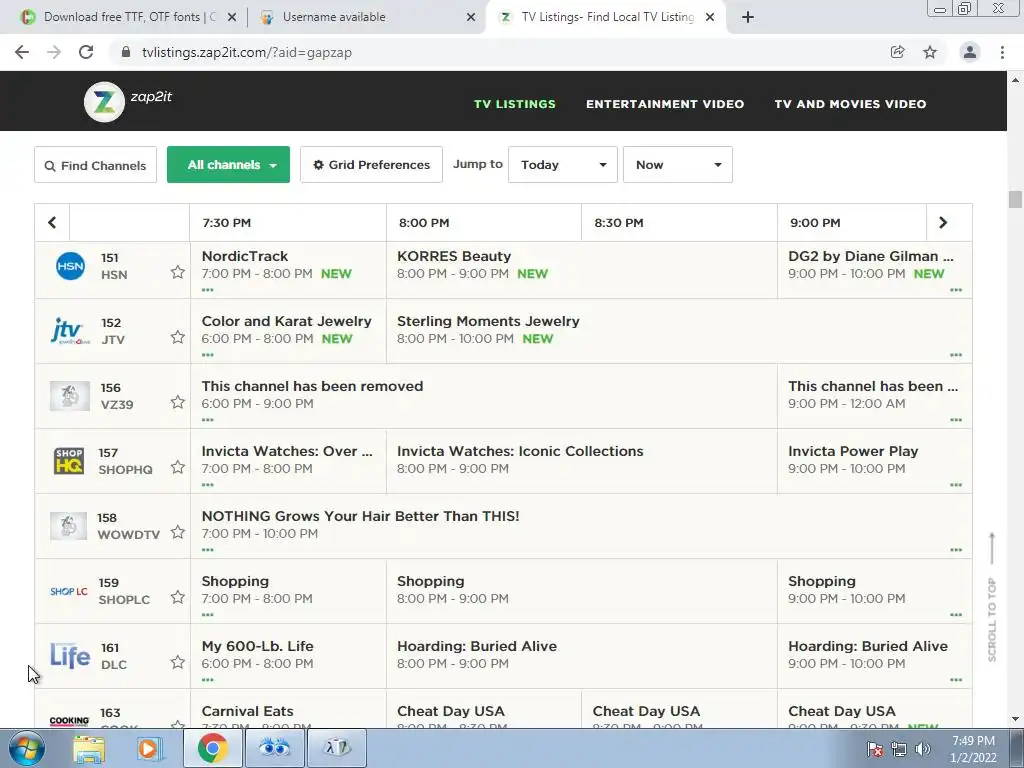
Task: Open TV and Movies Video nav item
Action: (x=850, y=104)
